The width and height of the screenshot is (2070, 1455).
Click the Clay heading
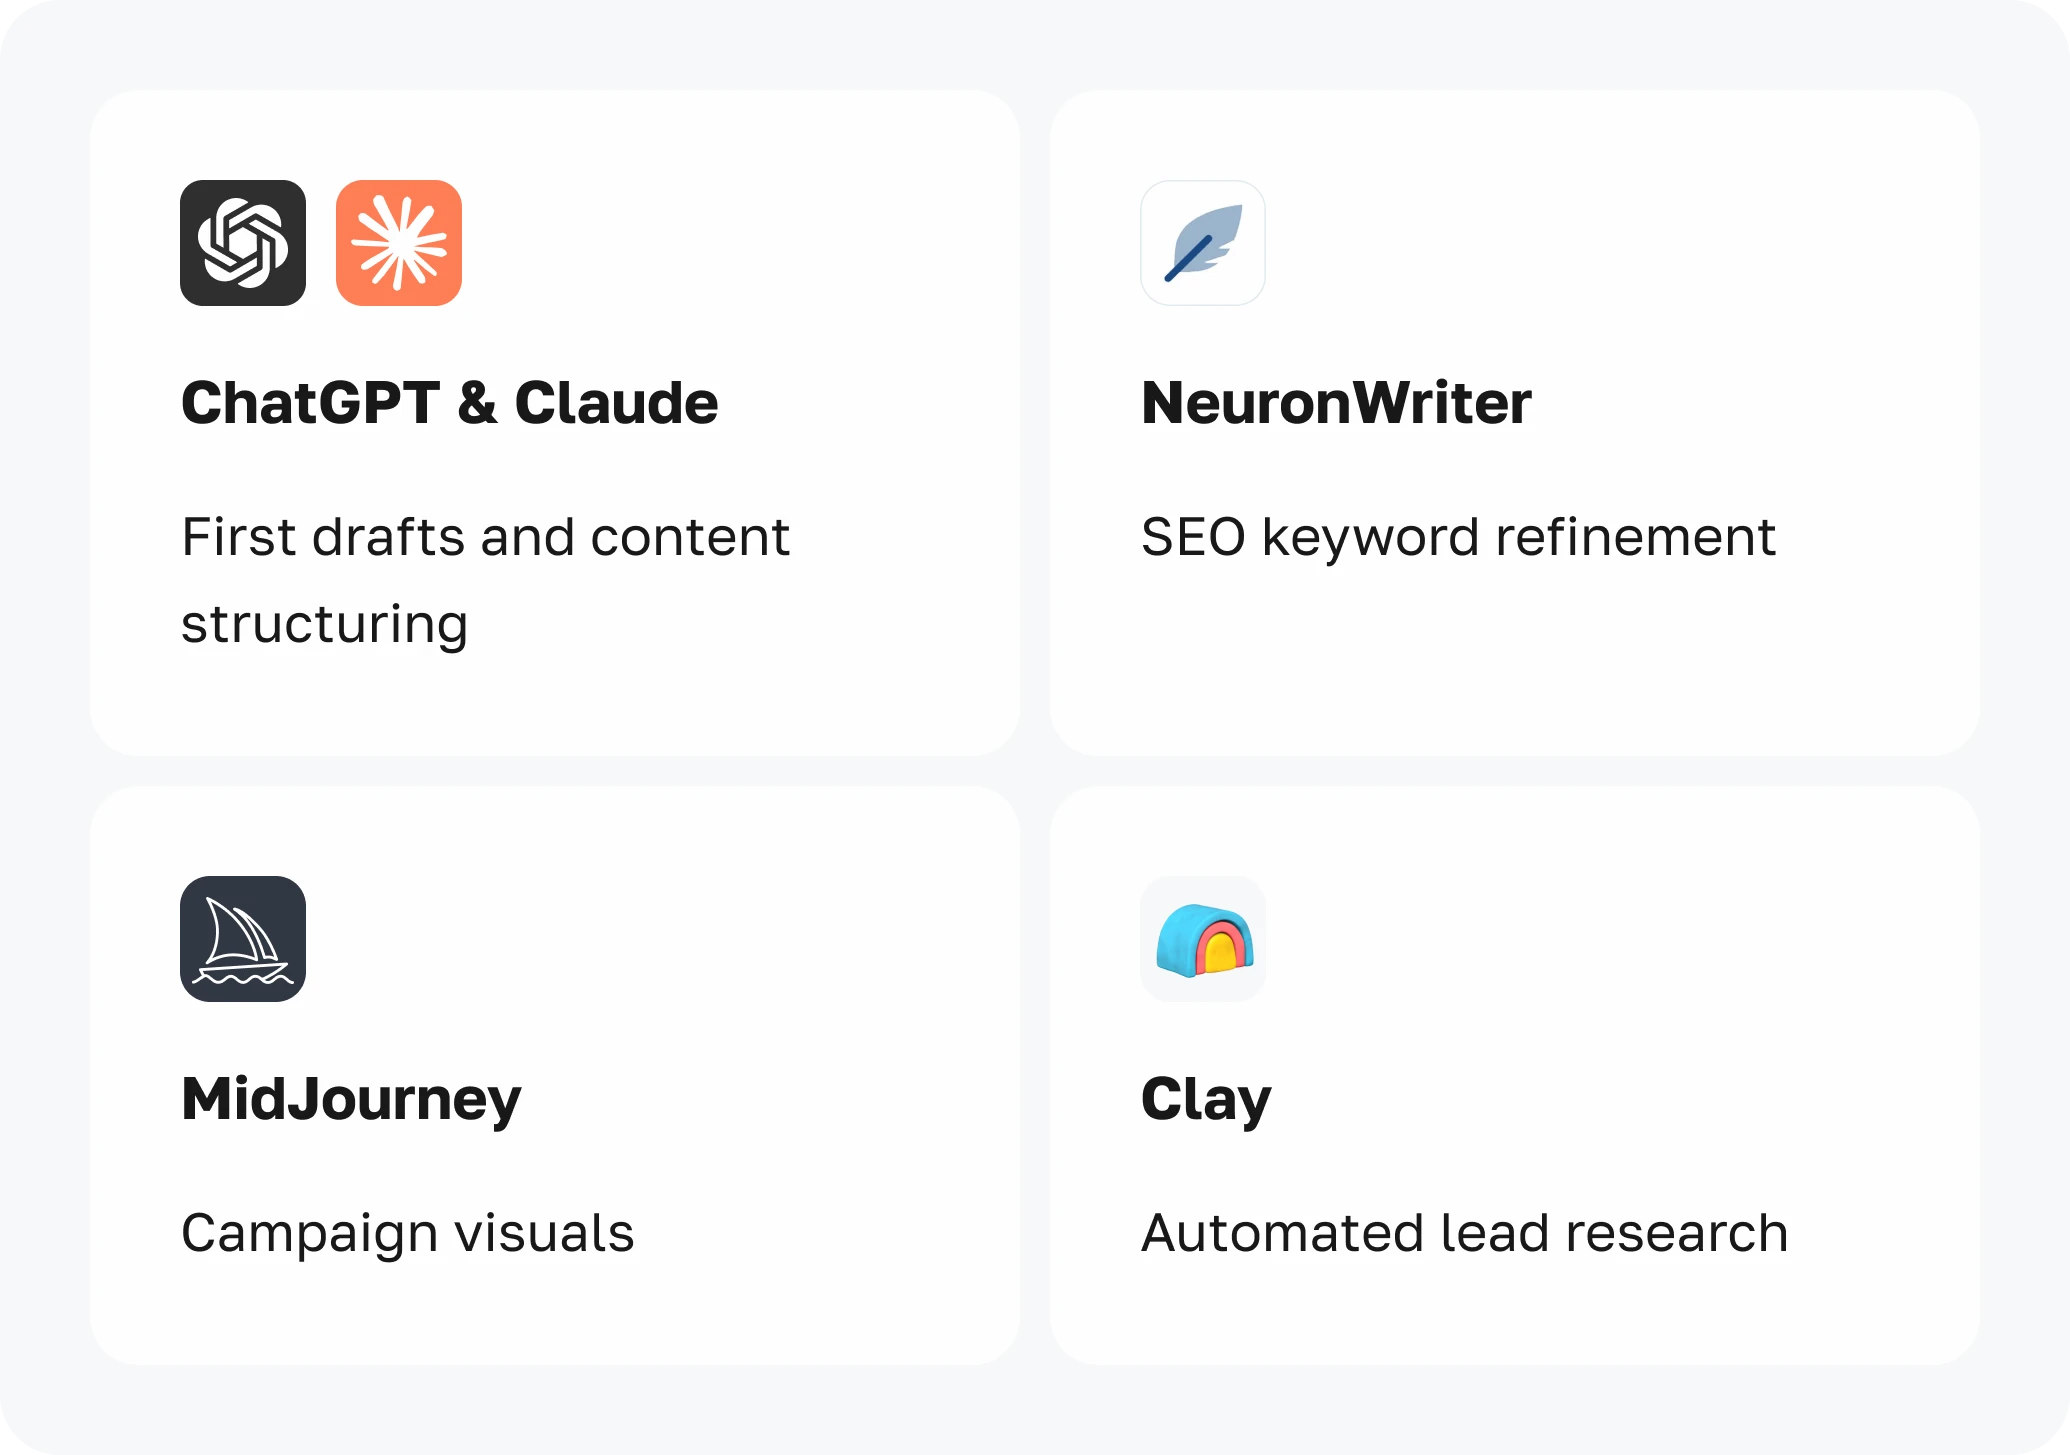click(1206, 1099)
